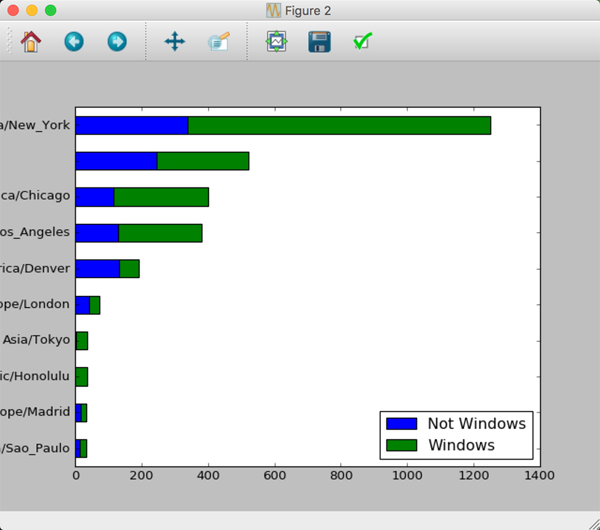Open edit axis parameters green checkmark
Viewport: 600px width, 530px height.
[362, 41]
